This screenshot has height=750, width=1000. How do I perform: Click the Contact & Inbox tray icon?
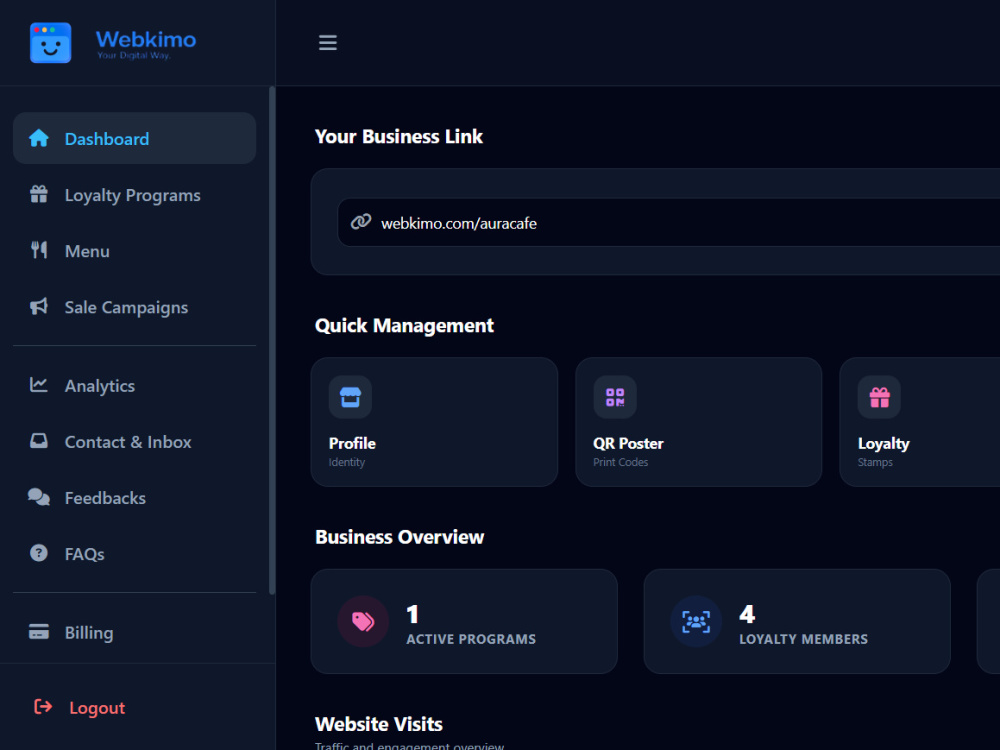click(x=39, y=441)
